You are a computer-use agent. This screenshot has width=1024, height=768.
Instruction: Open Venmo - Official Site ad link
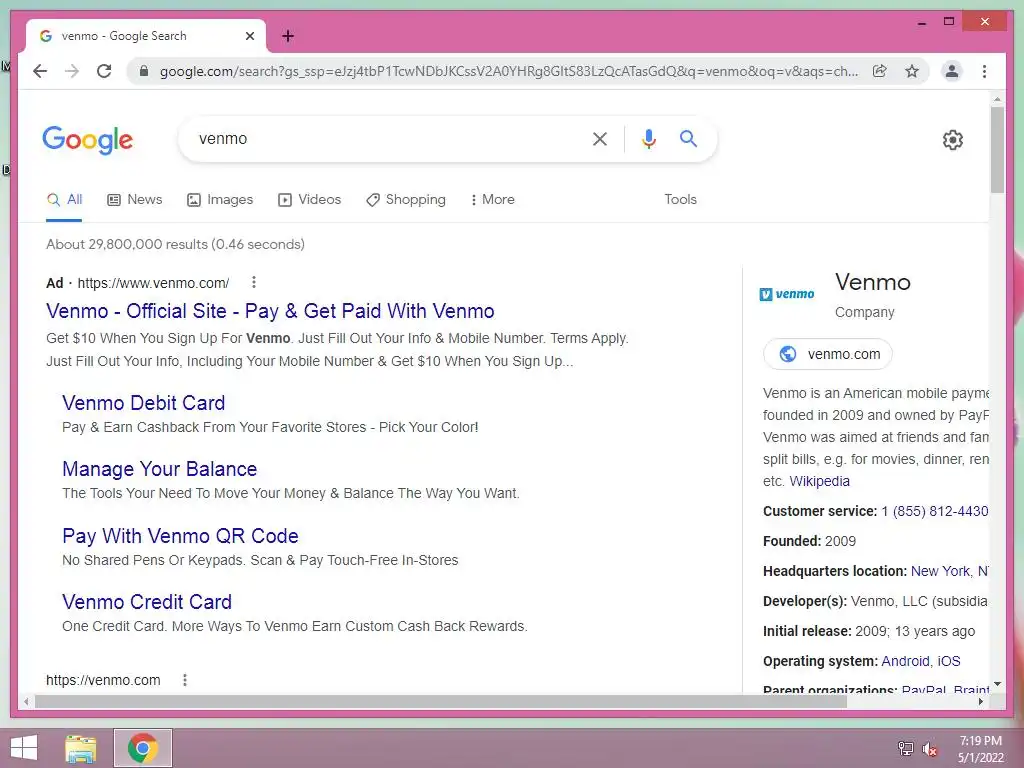(270, 312)
